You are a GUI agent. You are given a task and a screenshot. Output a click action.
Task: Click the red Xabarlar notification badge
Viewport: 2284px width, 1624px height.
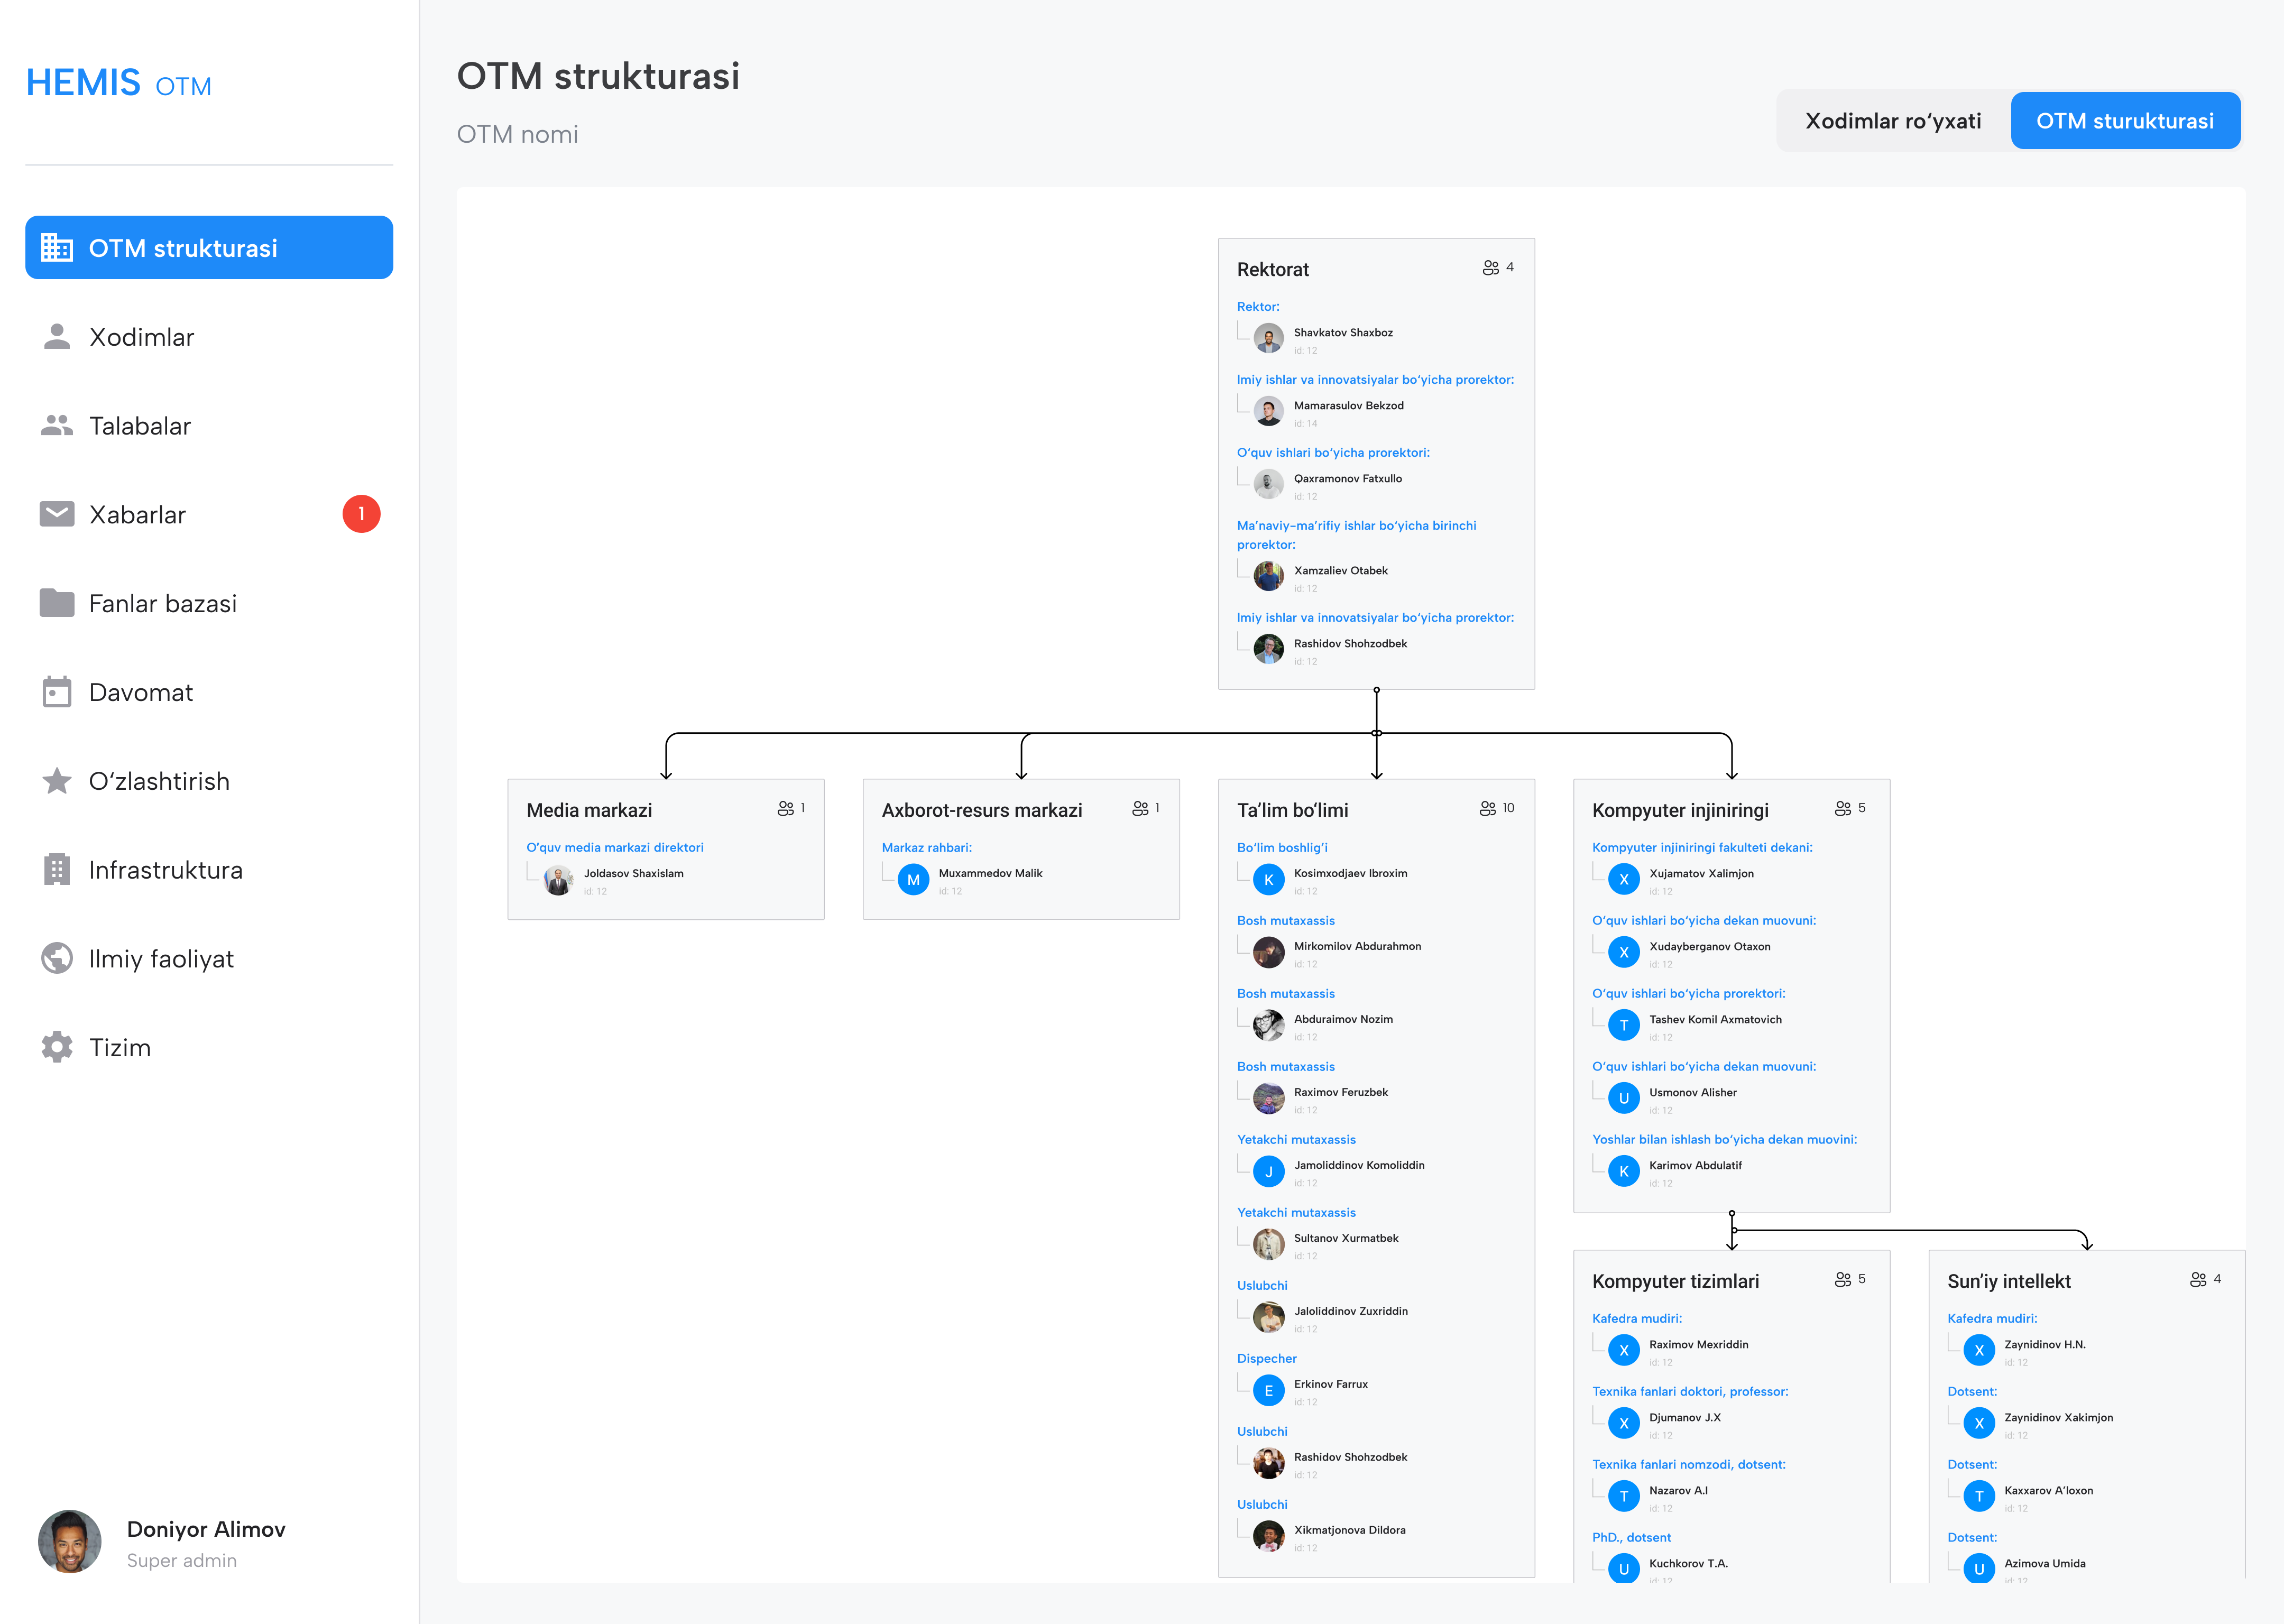(361, 514)
